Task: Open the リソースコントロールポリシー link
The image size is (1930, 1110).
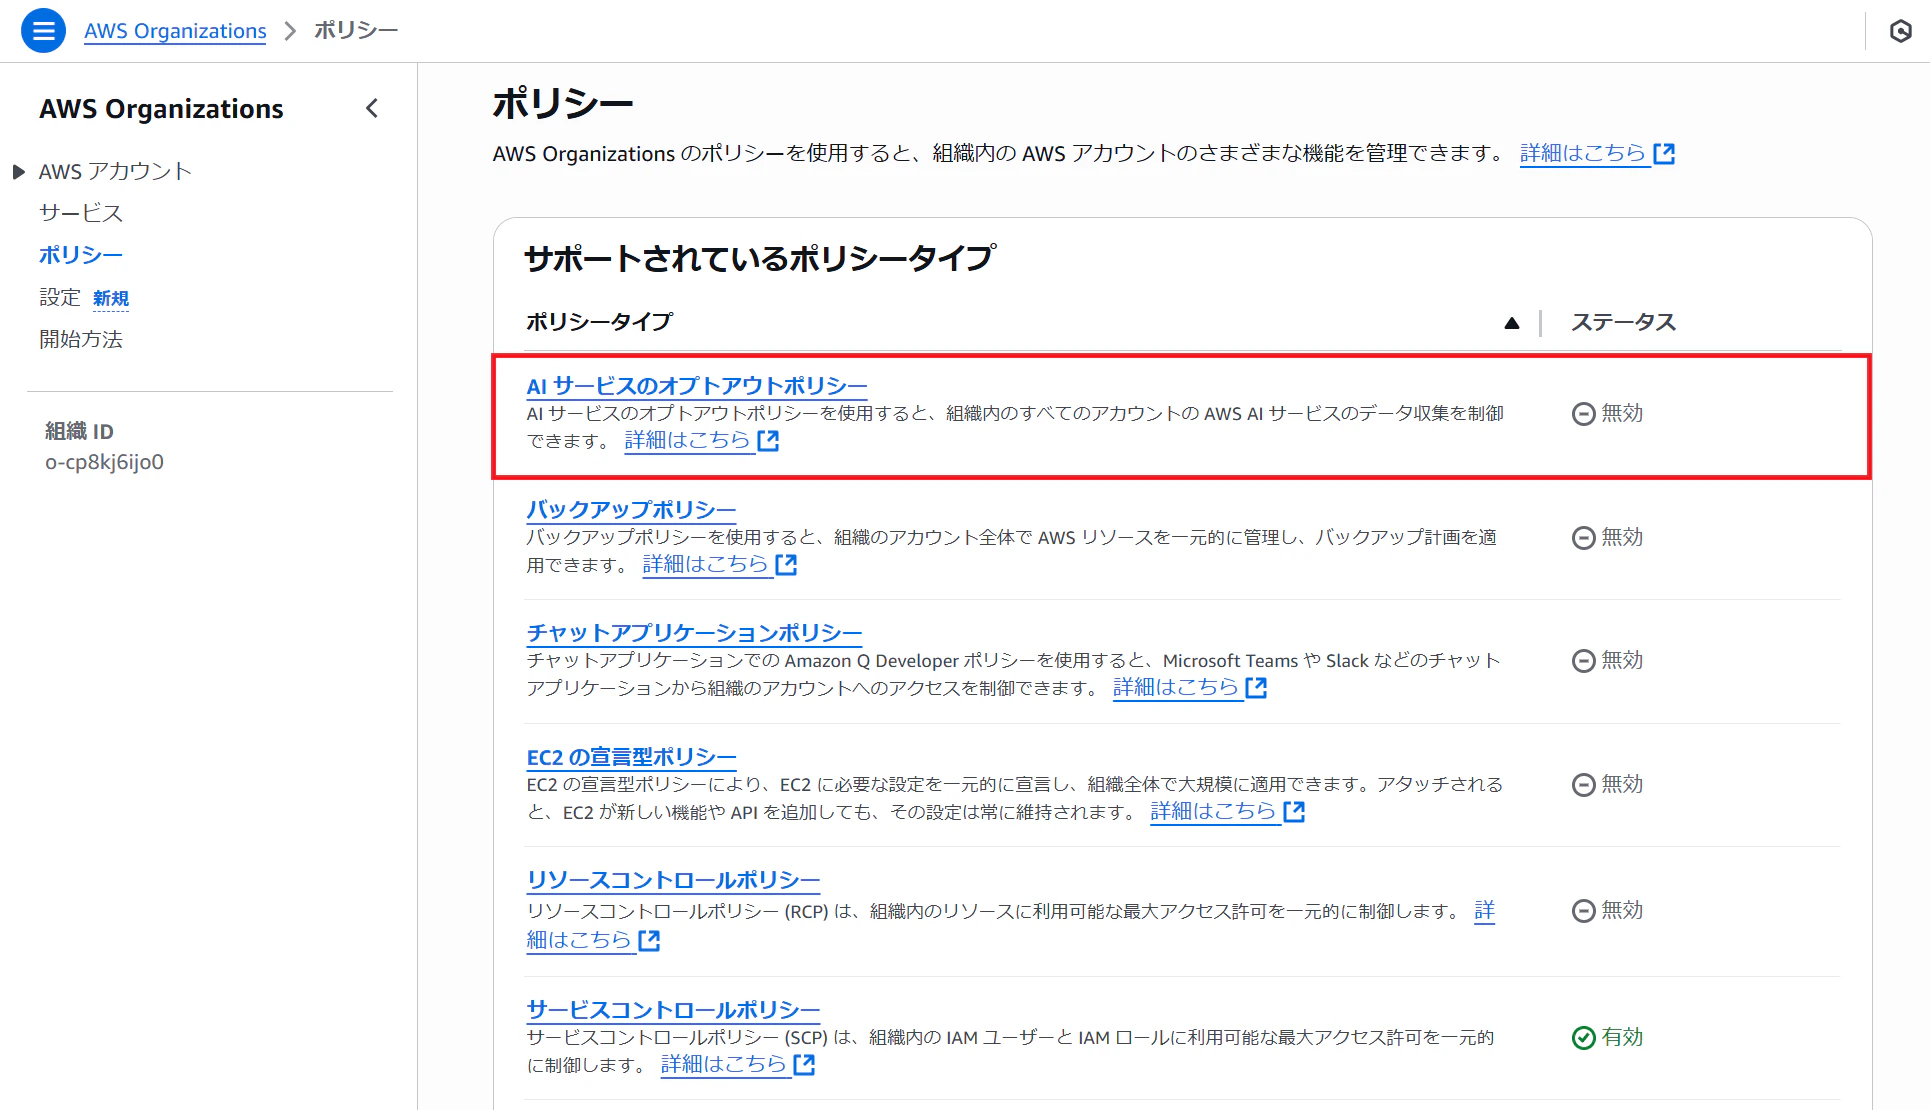Action: point(673,880)
